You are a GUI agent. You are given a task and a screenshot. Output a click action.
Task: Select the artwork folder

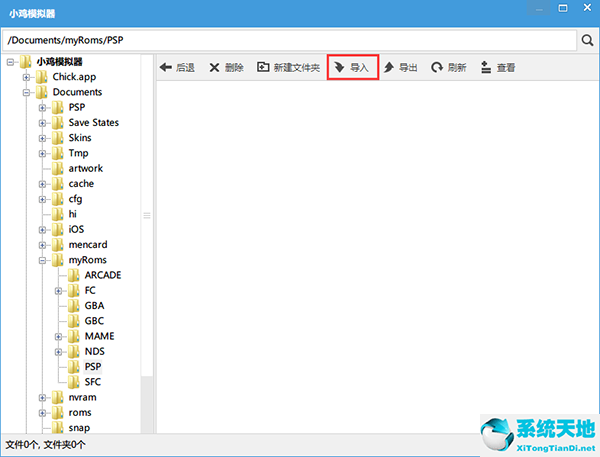click(x=85, y=168)
